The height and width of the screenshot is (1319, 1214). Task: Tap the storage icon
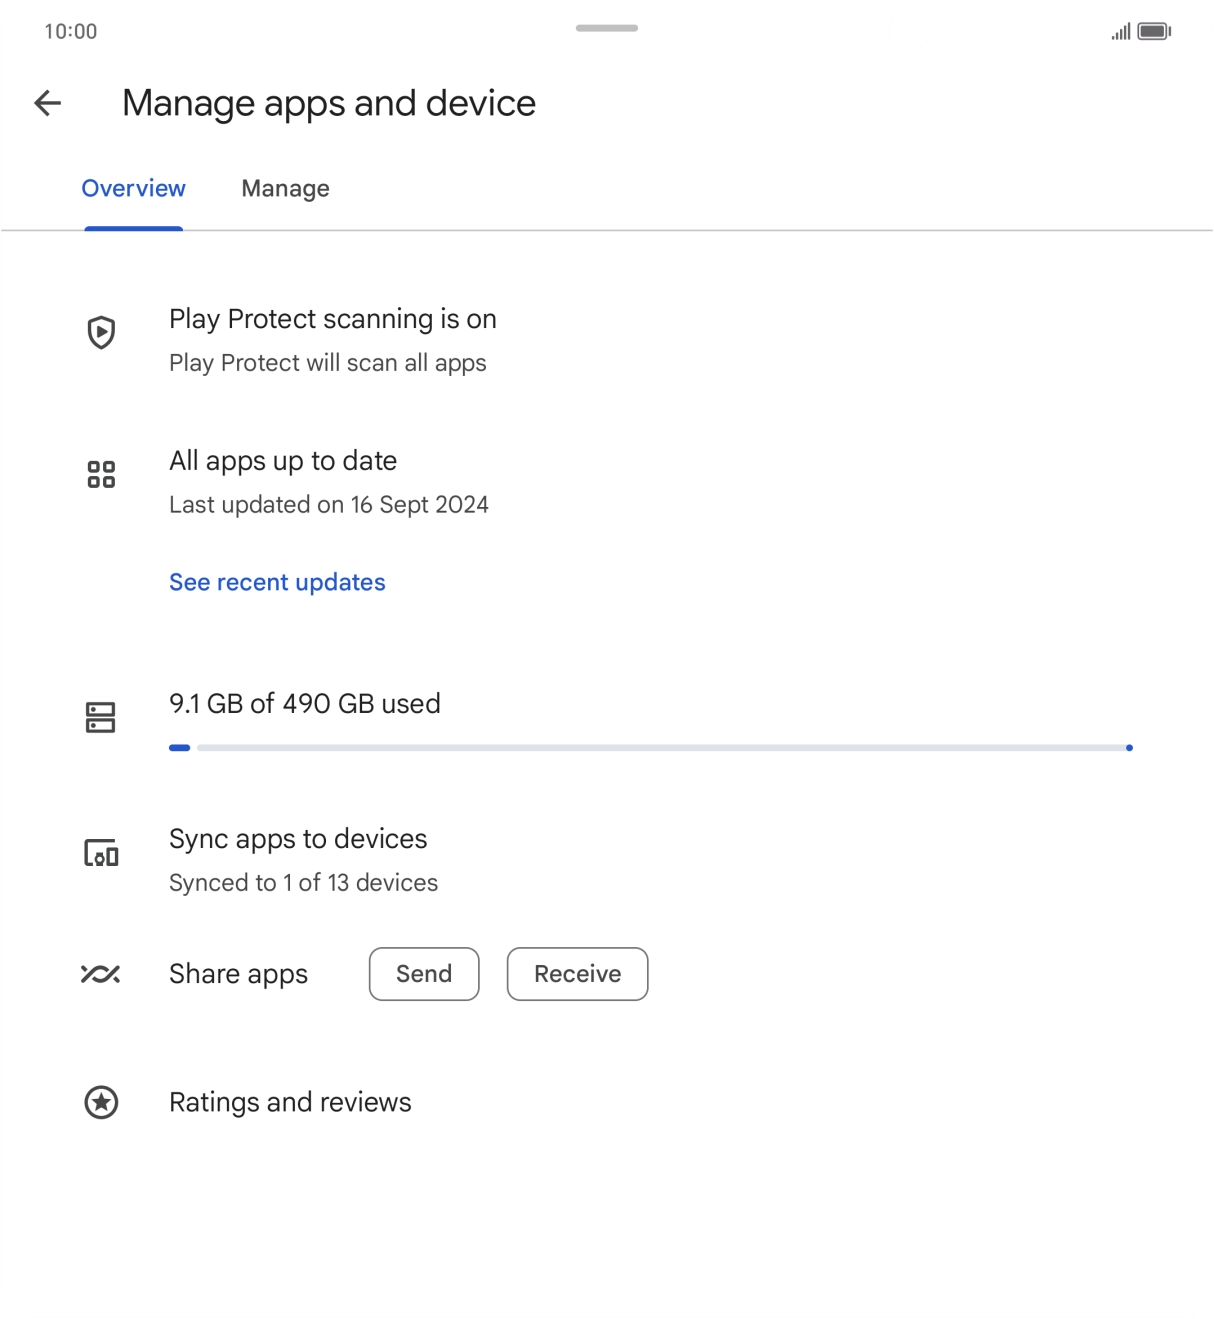pyautogui.click(x=101, y=717)
